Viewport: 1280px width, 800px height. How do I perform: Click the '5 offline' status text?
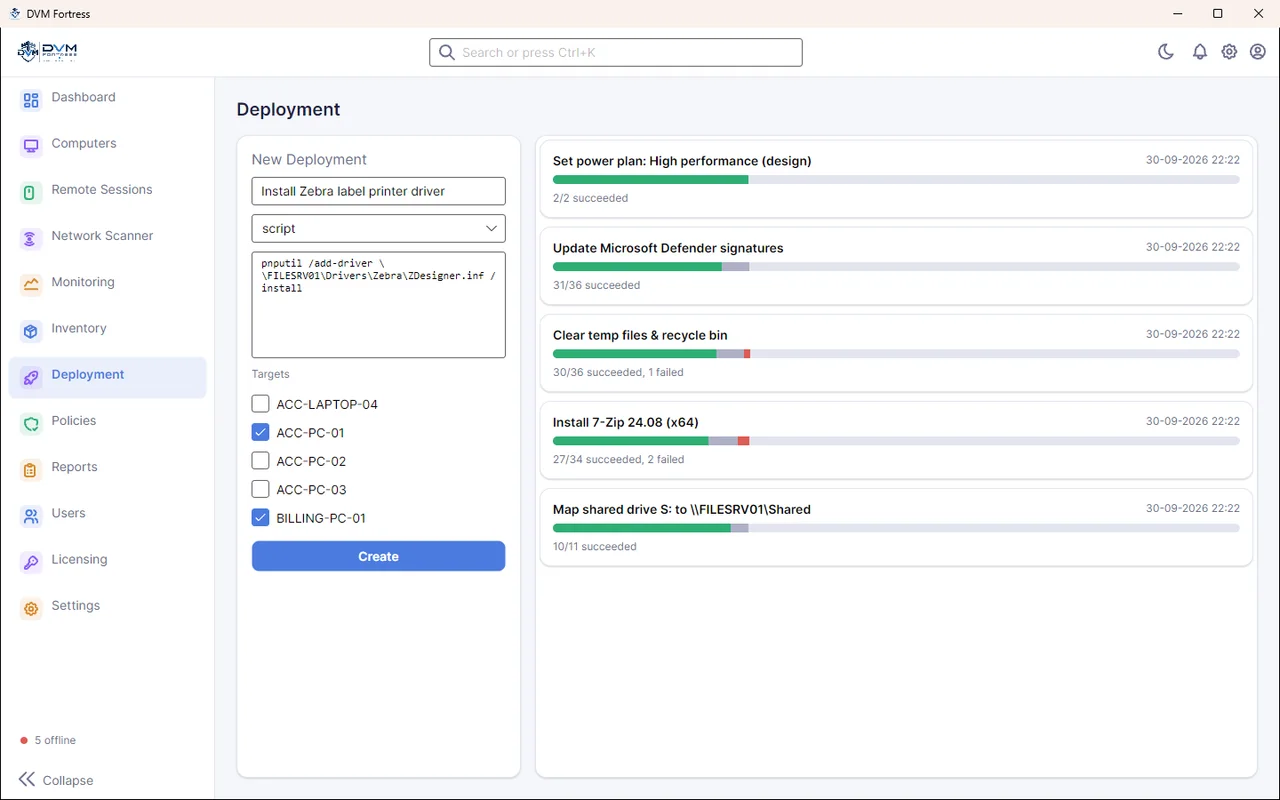[55, 740]
